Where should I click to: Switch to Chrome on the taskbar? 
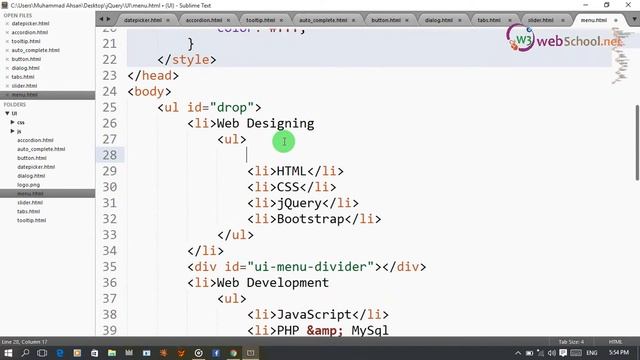pyautogui.click(x=233, y=353)
